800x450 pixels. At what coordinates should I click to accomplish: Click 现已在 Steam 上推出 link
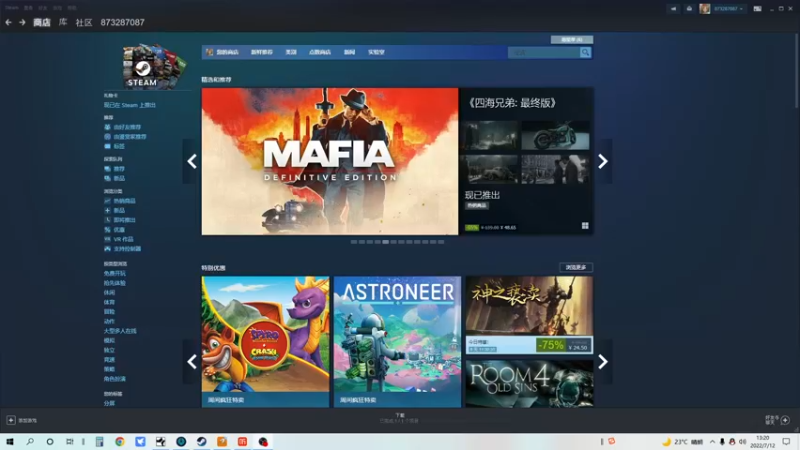coord(130,105)
